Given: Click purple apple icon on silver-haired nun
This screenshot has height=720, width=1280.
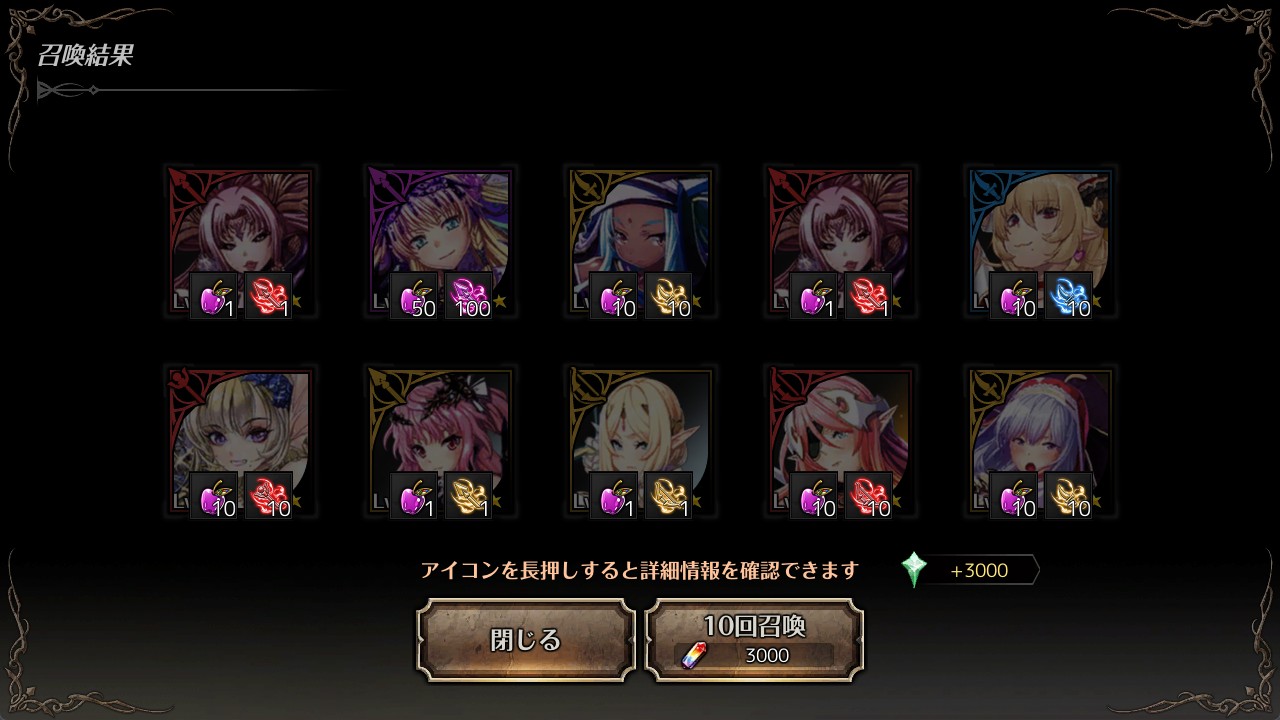Looking at the screenshot, I should (x=1014, y=496).
